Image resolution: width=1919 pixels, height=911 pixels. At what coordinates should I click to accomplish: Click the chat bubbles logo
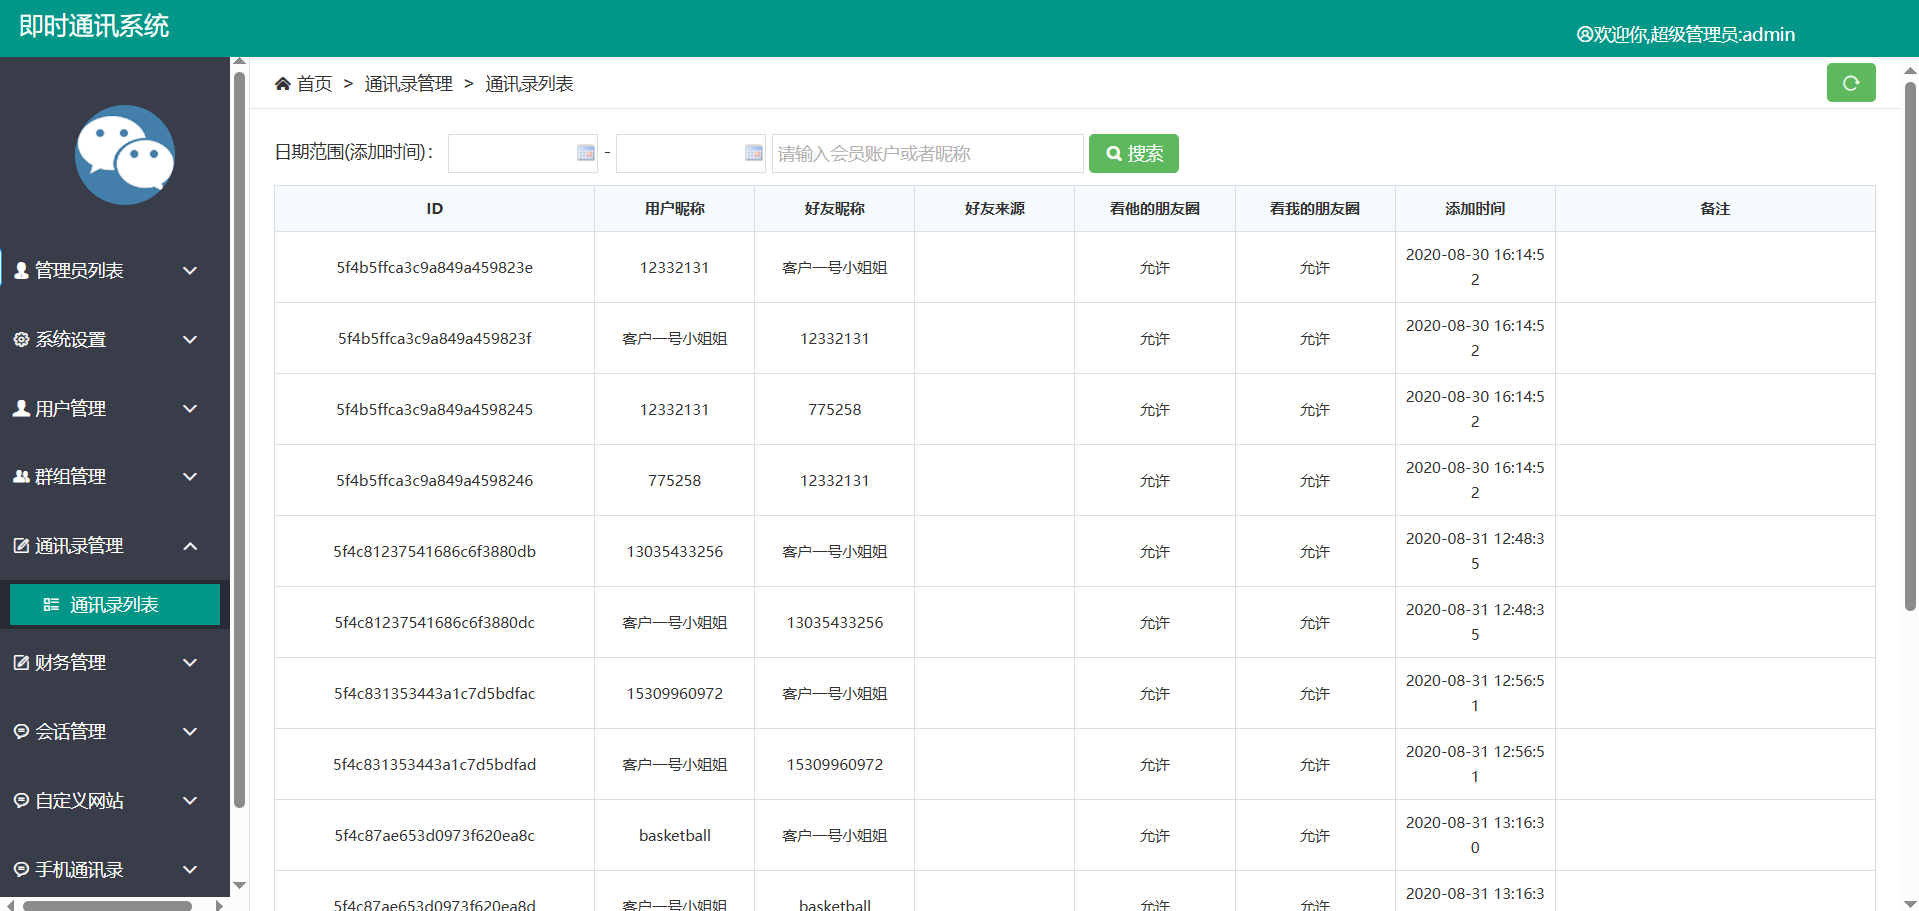click(125, 155)
